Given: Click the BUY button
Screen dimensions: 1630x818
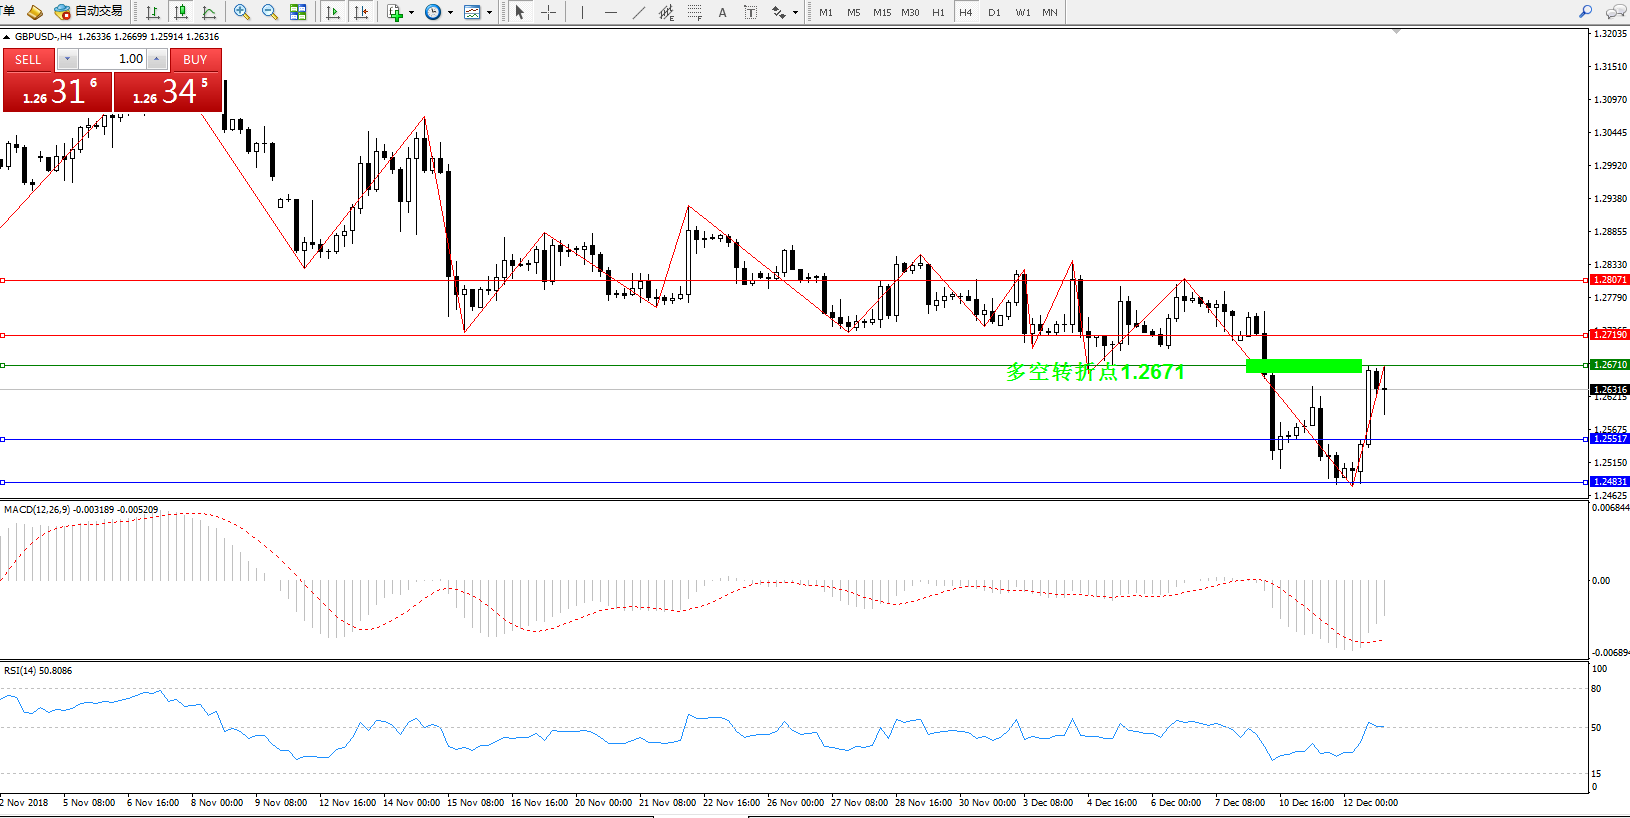Looking at the screenshot, I should pos(195,60).
